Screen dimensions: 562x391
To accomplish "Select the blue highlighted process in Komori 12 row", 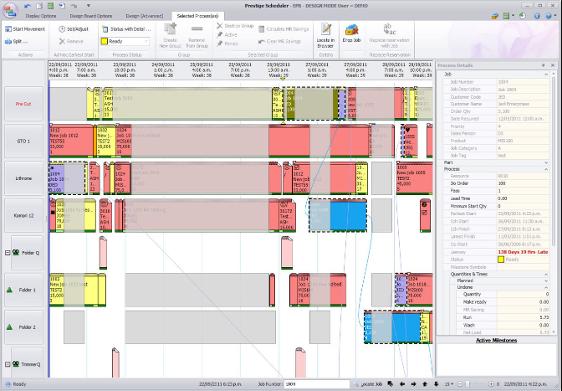I will (x=338, y=215).
